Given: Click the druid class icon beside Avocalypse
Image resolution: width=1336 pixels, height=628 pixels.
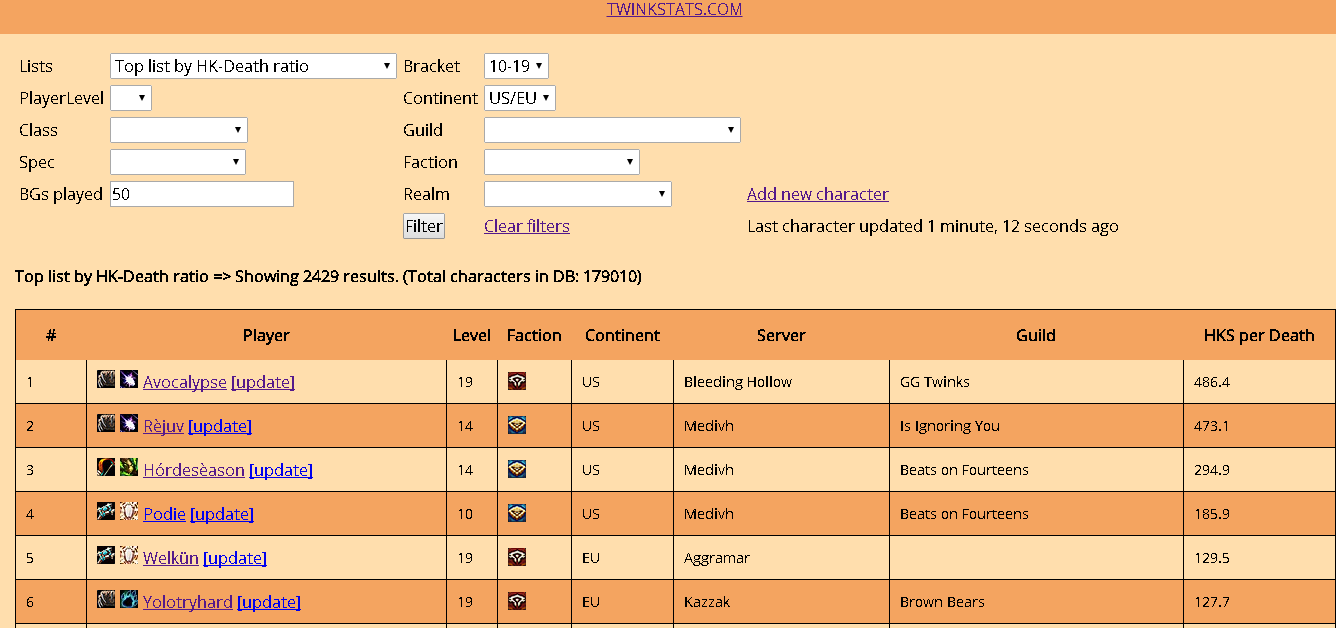Looking at the screenshot, I should click(106, 380).
